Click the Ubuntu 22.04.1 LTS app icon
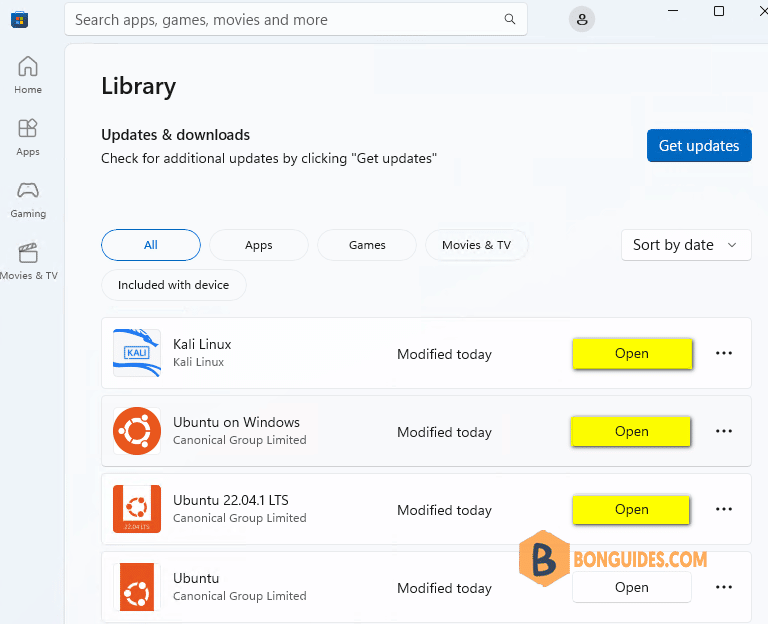The height and width of the screenshot is (624, 768). (137, 509)
